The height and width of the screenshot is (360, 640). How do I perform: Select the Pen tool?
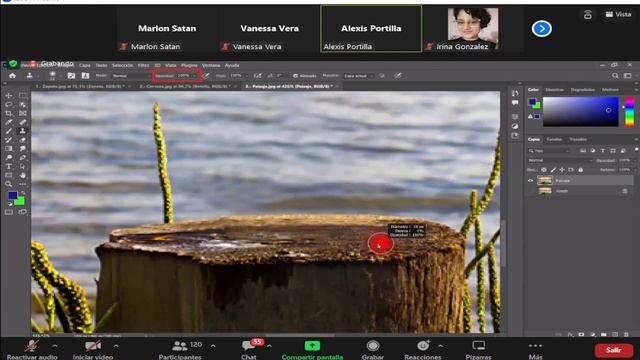coord(22,158)
